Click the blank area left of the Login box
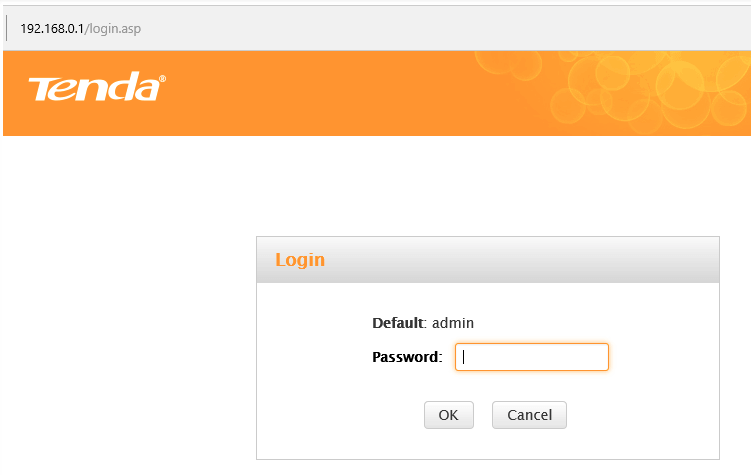Image resolution: width=751 pixels, height=475 pixels. (129, 347)
